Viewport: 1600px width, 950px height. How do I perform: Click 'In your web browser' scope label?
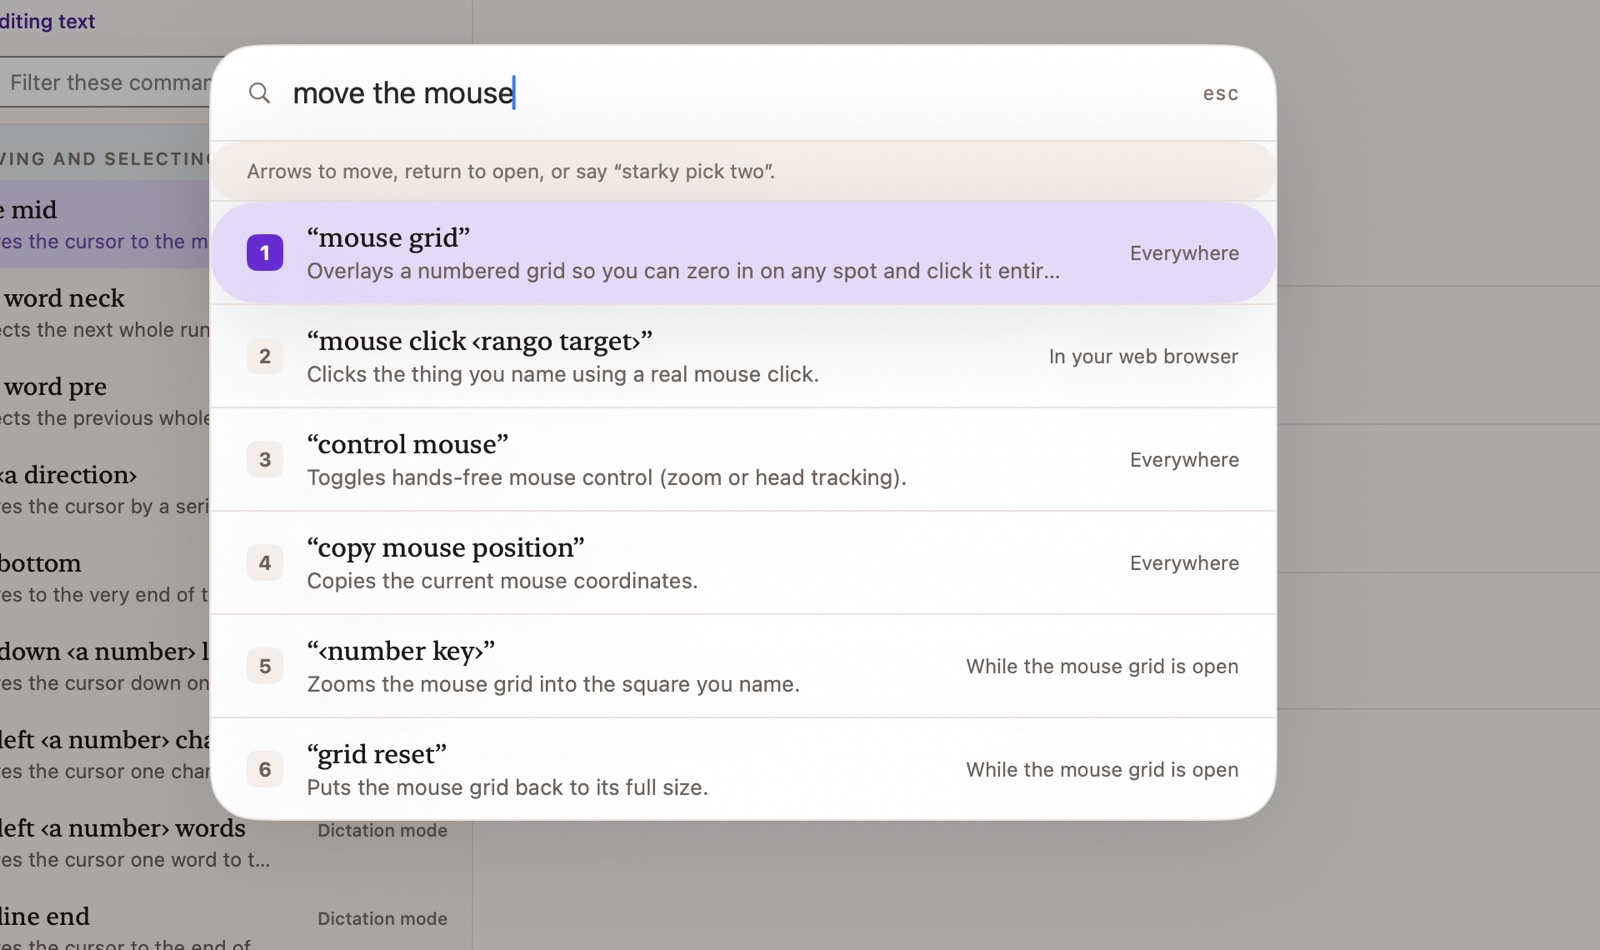[x=1143, y=356]
